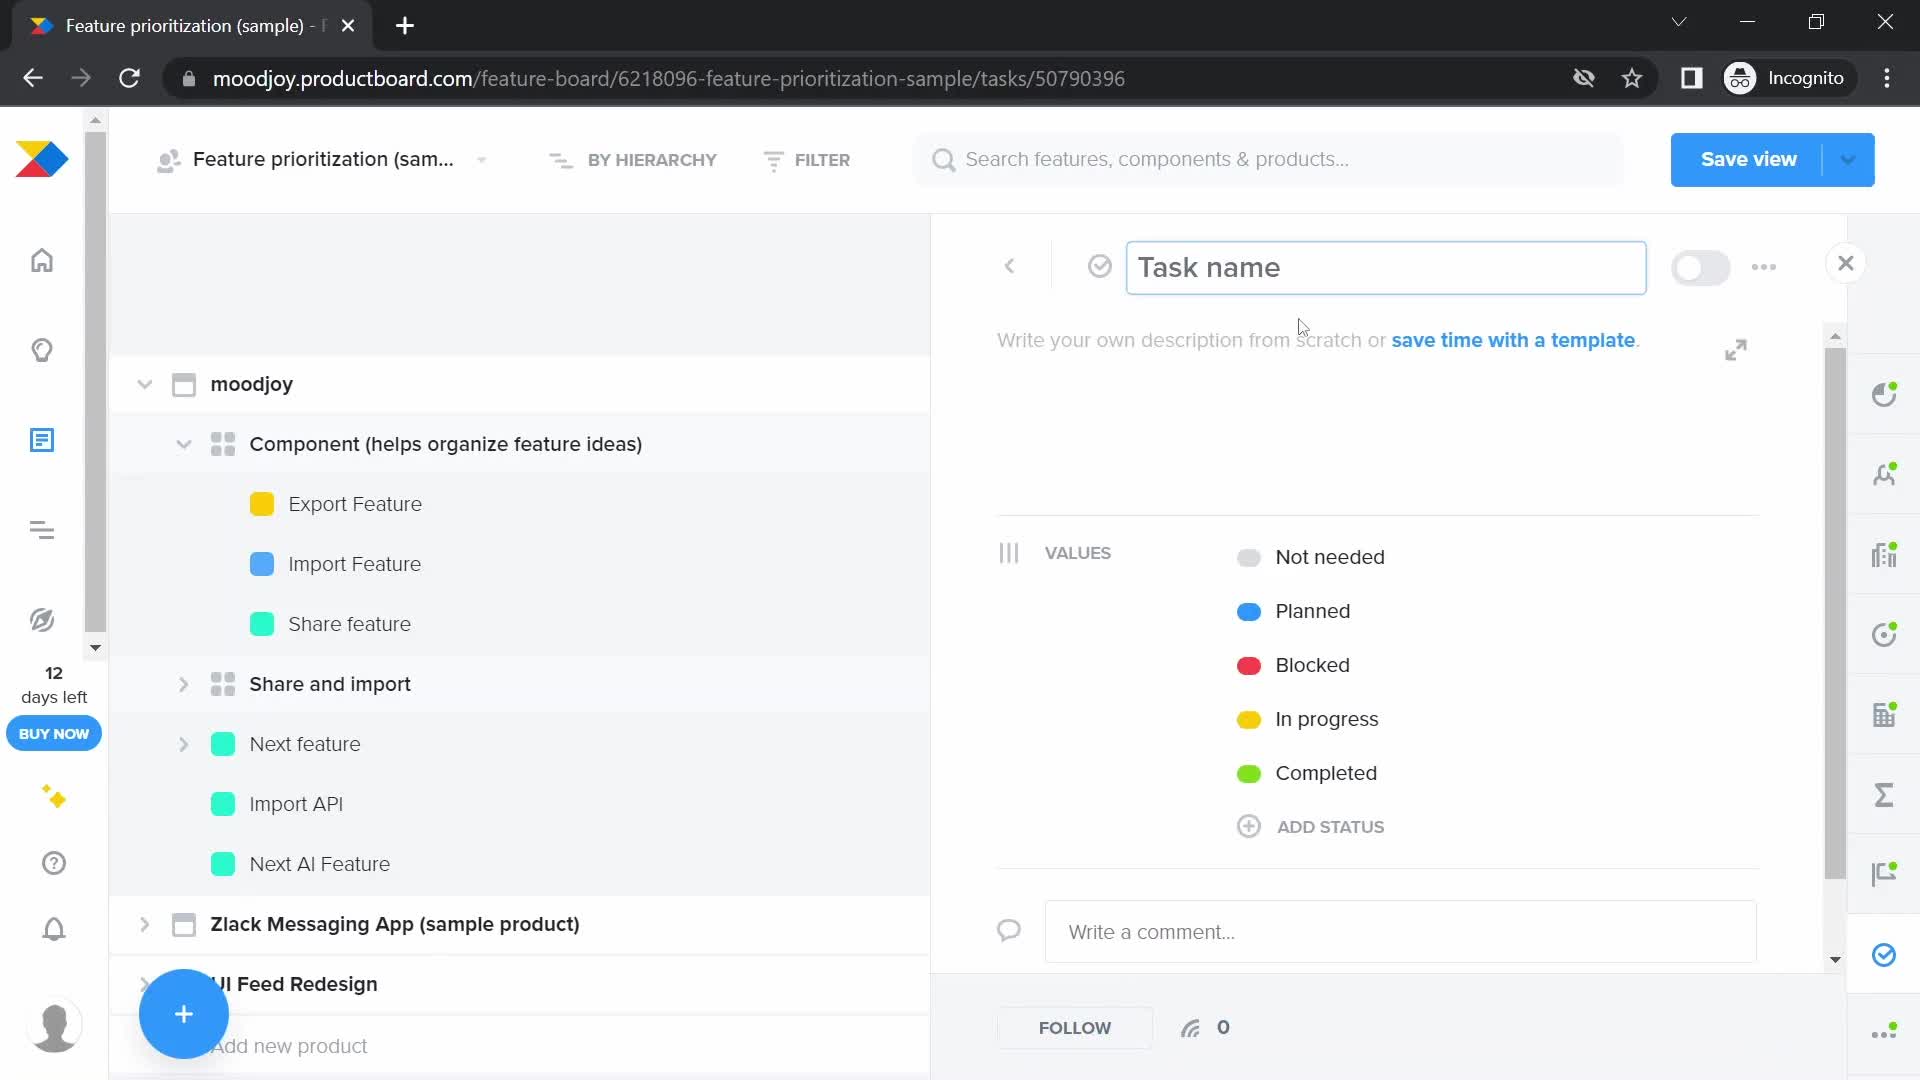This screenshot has height=1080, width=1920.
Task: Click the blue Import Feature swatch
Action: click(x=262, y=564)
